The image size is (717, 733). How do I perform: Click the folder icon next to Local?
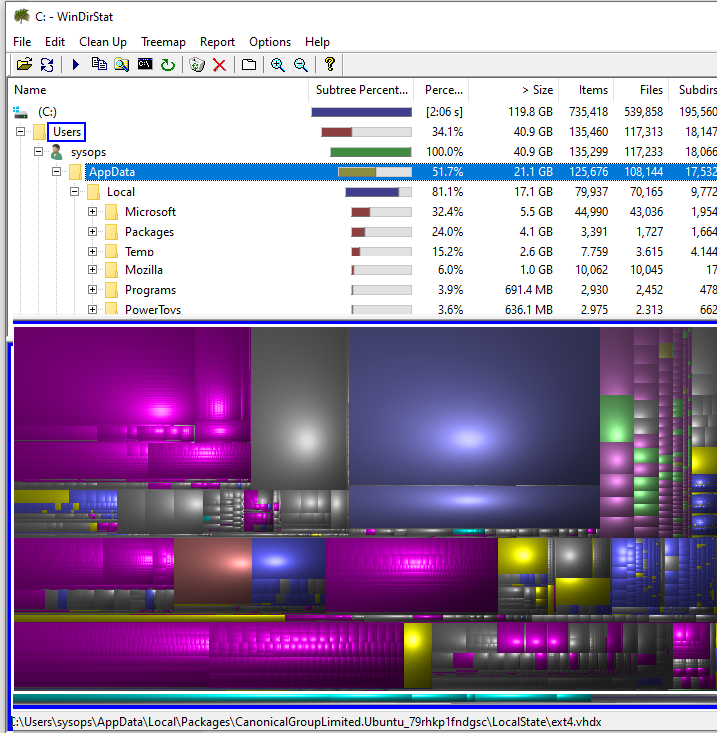tap(93, 192)
